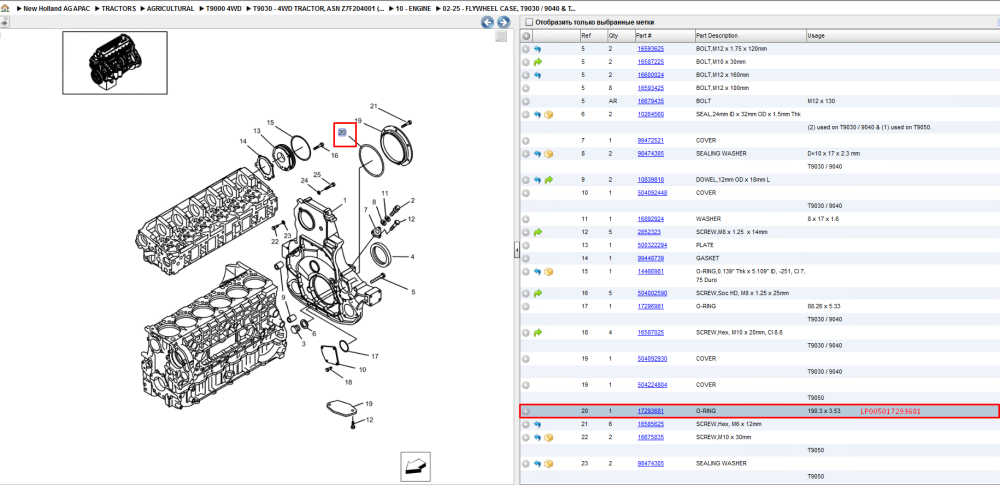This screenshot has width=1000, height=485.
Task: Toggle the mark circle for GASKET 99448739
Action: [526, 258]
